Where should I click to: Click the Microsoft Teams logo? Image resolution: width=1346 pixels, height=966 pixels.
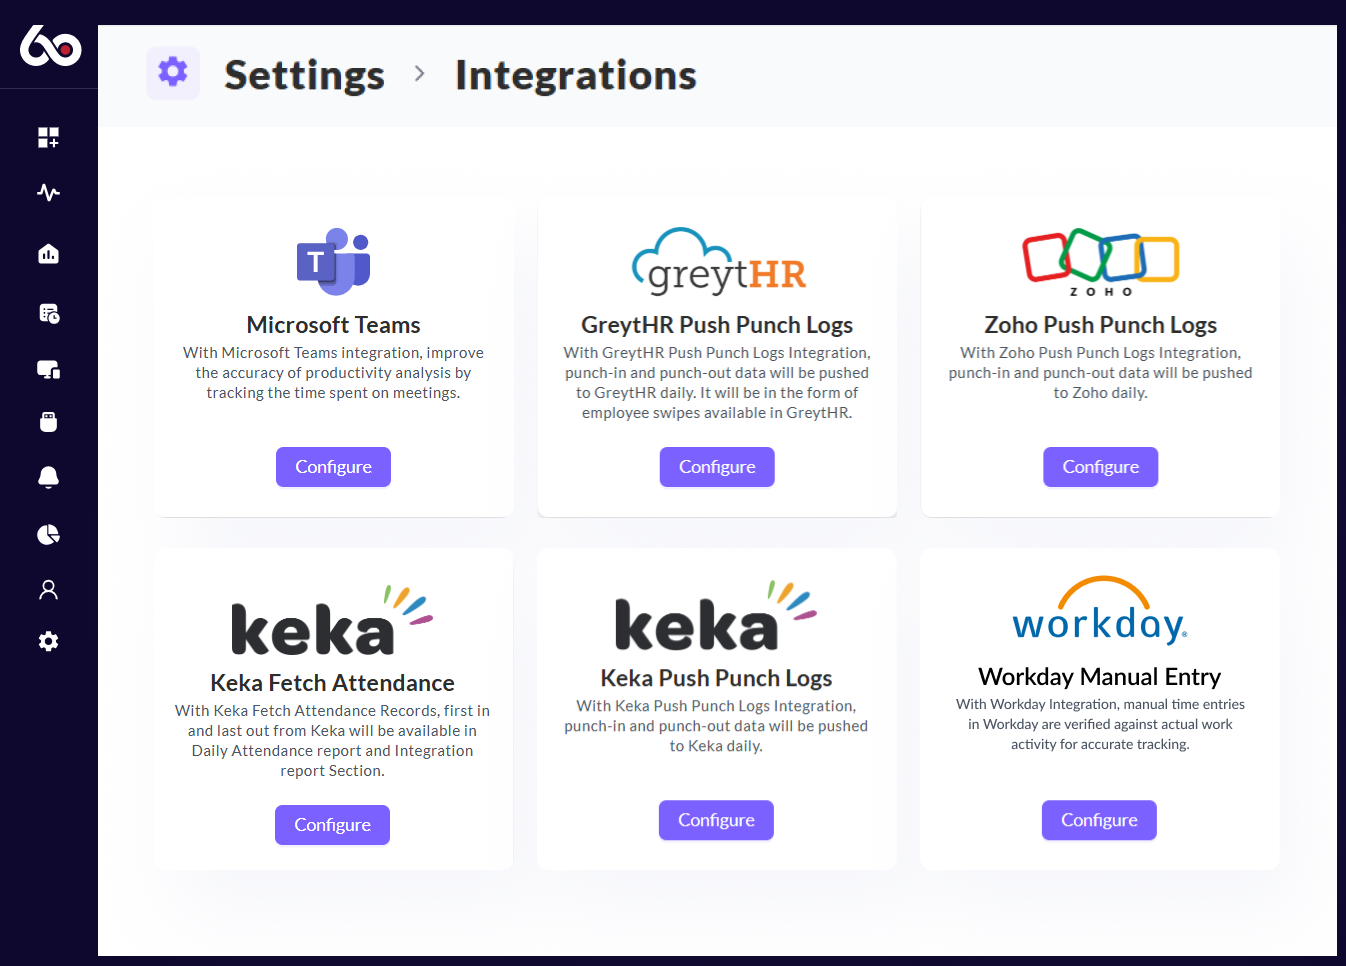coord(333,261)
